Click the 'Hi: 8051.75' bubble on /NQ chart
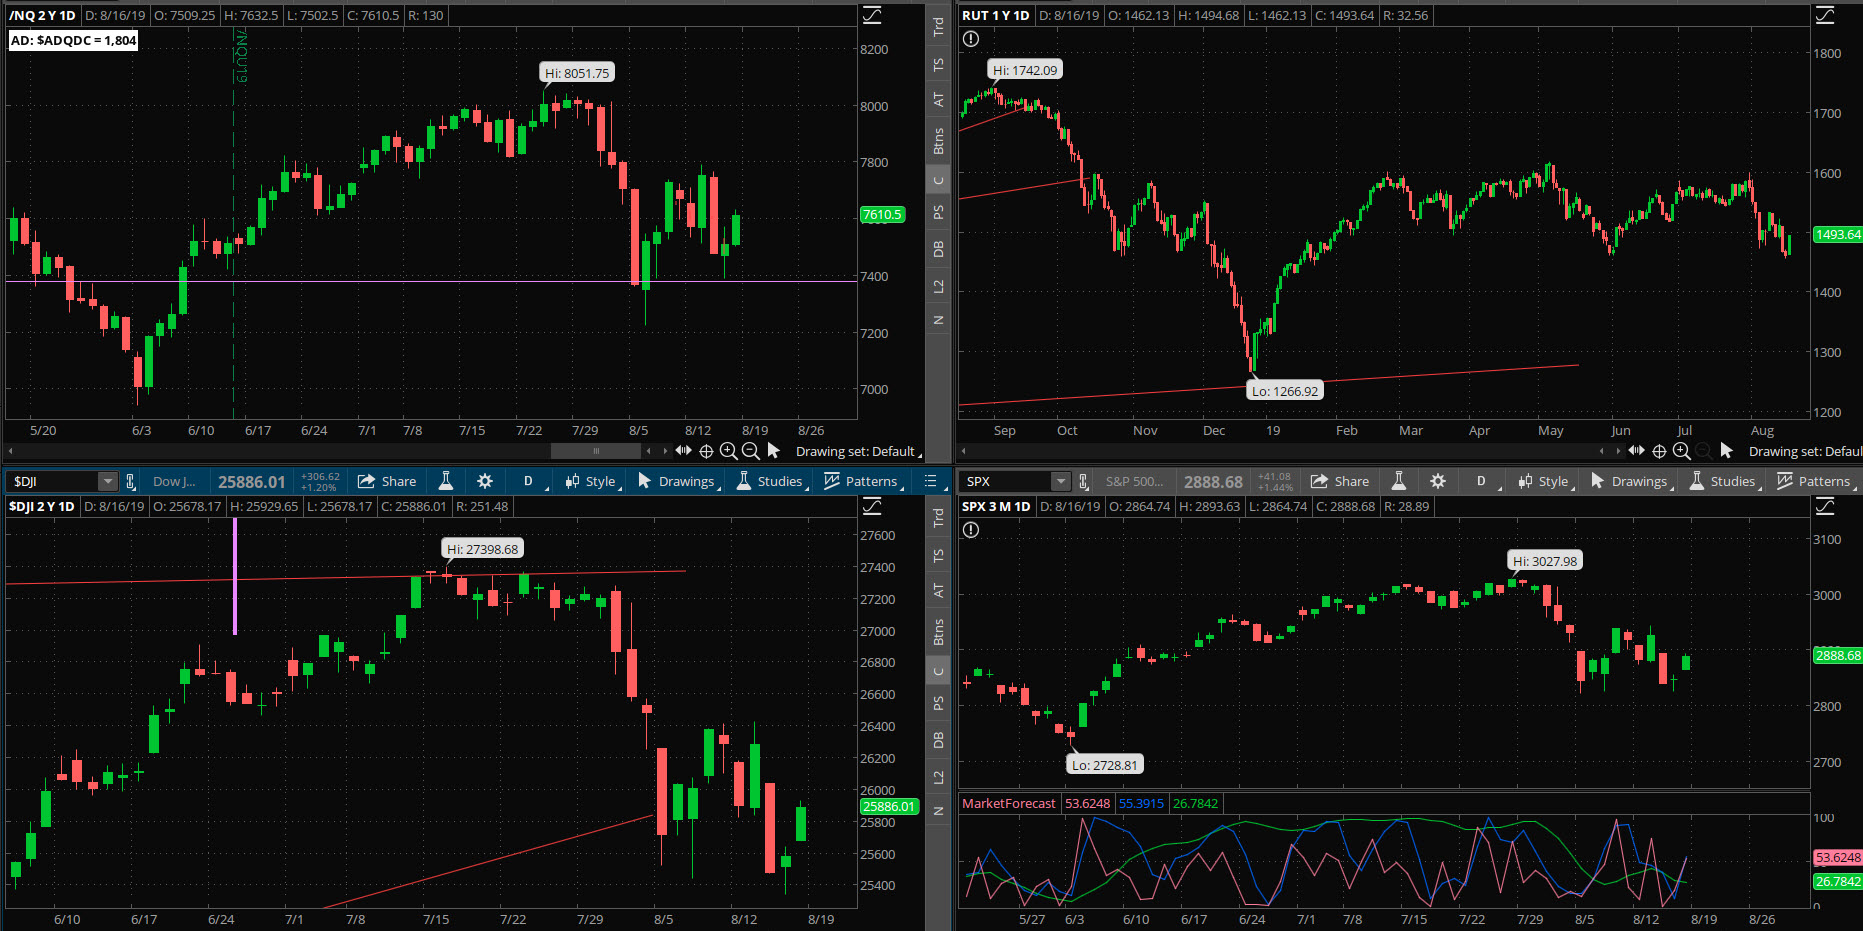This screenshot has width=1863, height=931. pyautogui.click(x=577, y=73)
